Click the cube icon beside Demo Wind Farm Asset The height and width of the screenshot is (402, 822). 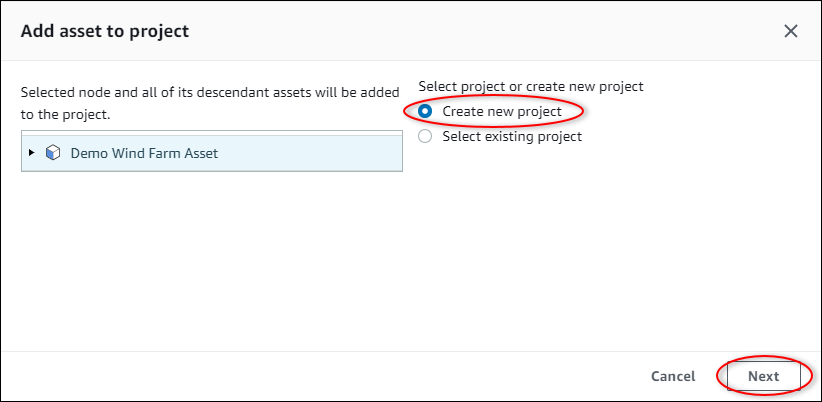(53, 153)
